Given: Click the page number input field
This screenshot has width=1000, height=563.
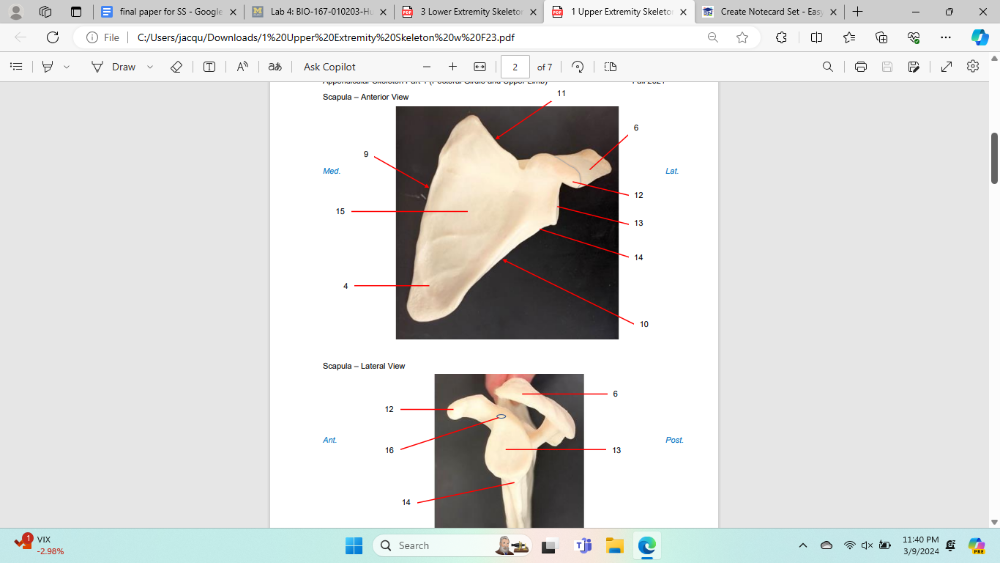Looking at the screenshot, I should pyautogui.click(x=515, y=67).
